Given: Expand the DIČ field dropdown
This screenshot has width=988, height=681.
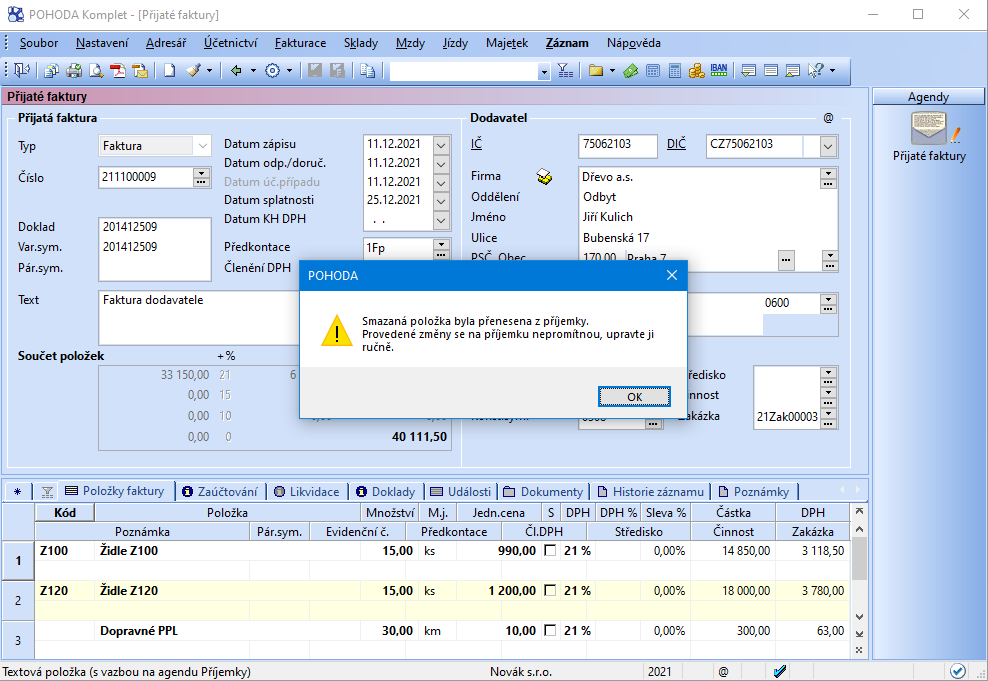Looking at the screenshot, I should click(x=828, y=147).
